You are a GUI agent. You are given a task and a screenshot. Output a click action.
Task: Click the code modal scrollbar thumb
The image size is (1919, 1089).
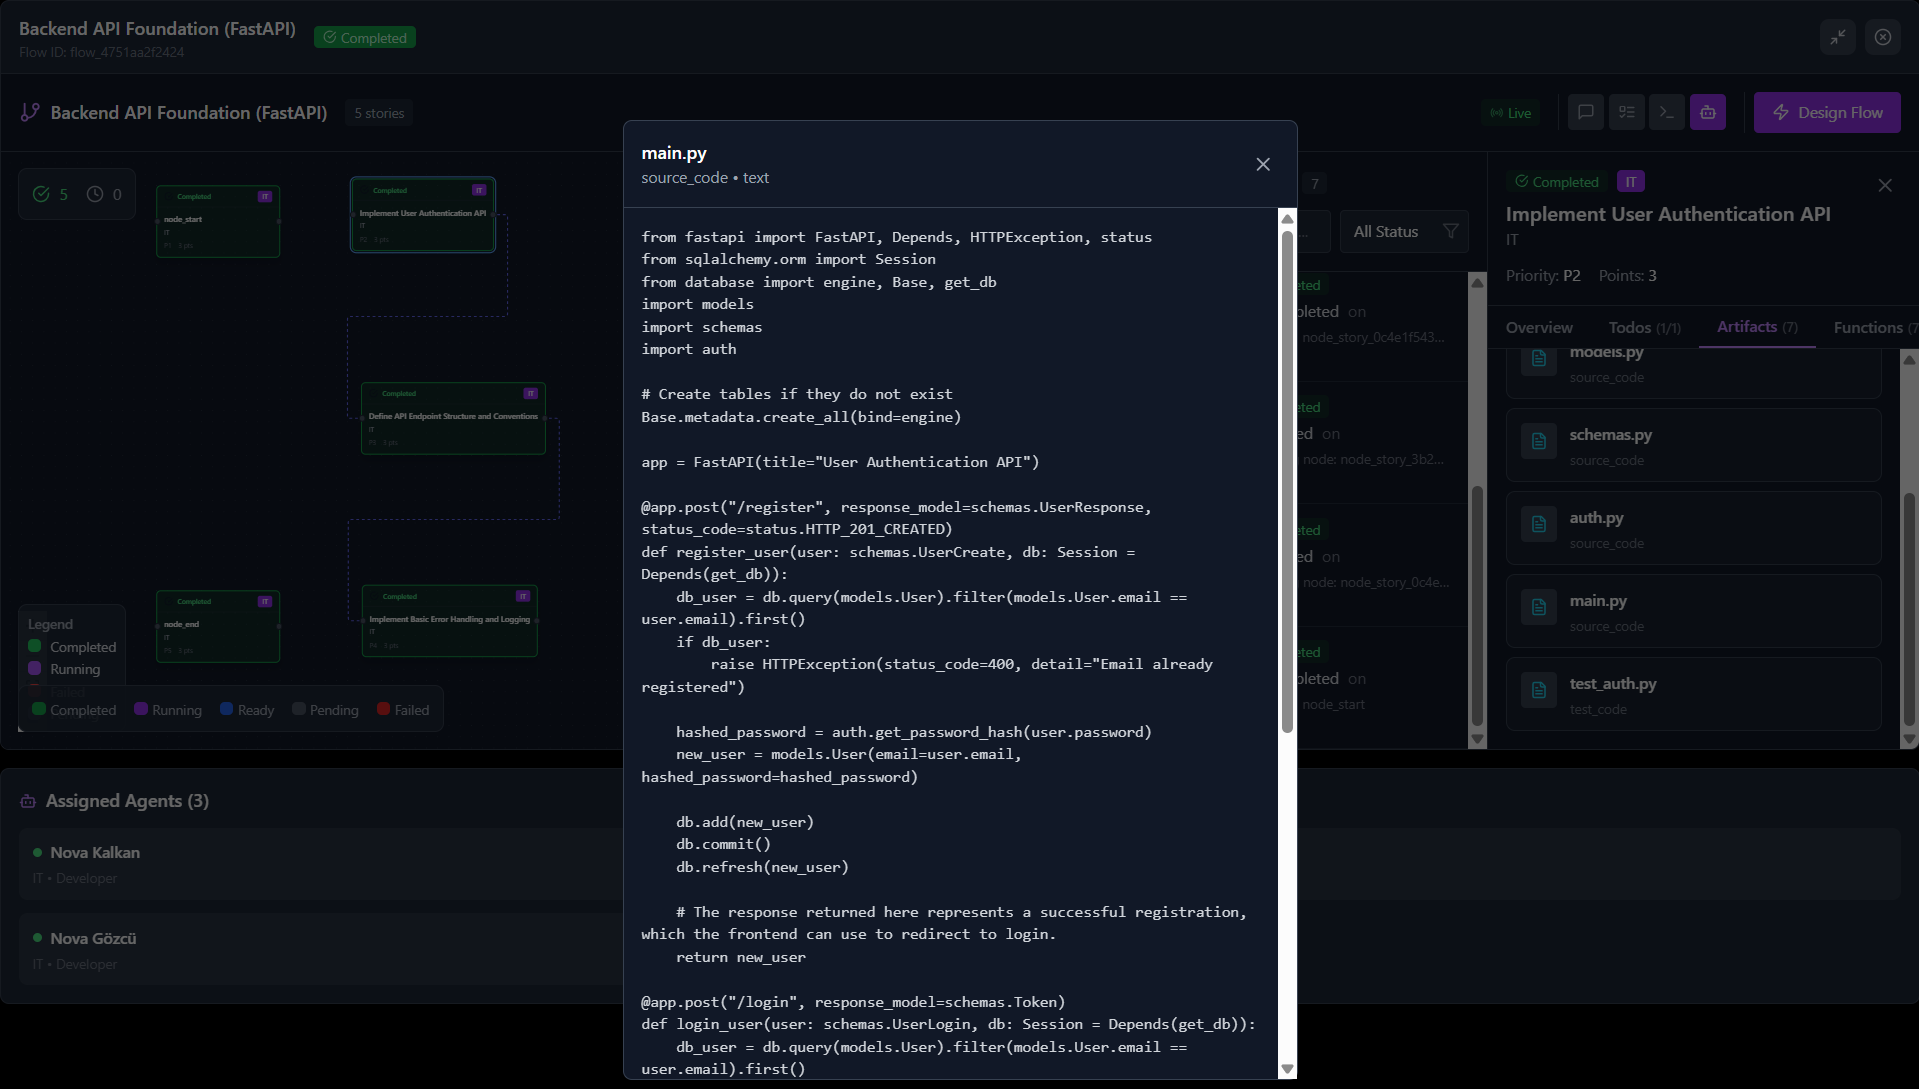(1287, 482)
